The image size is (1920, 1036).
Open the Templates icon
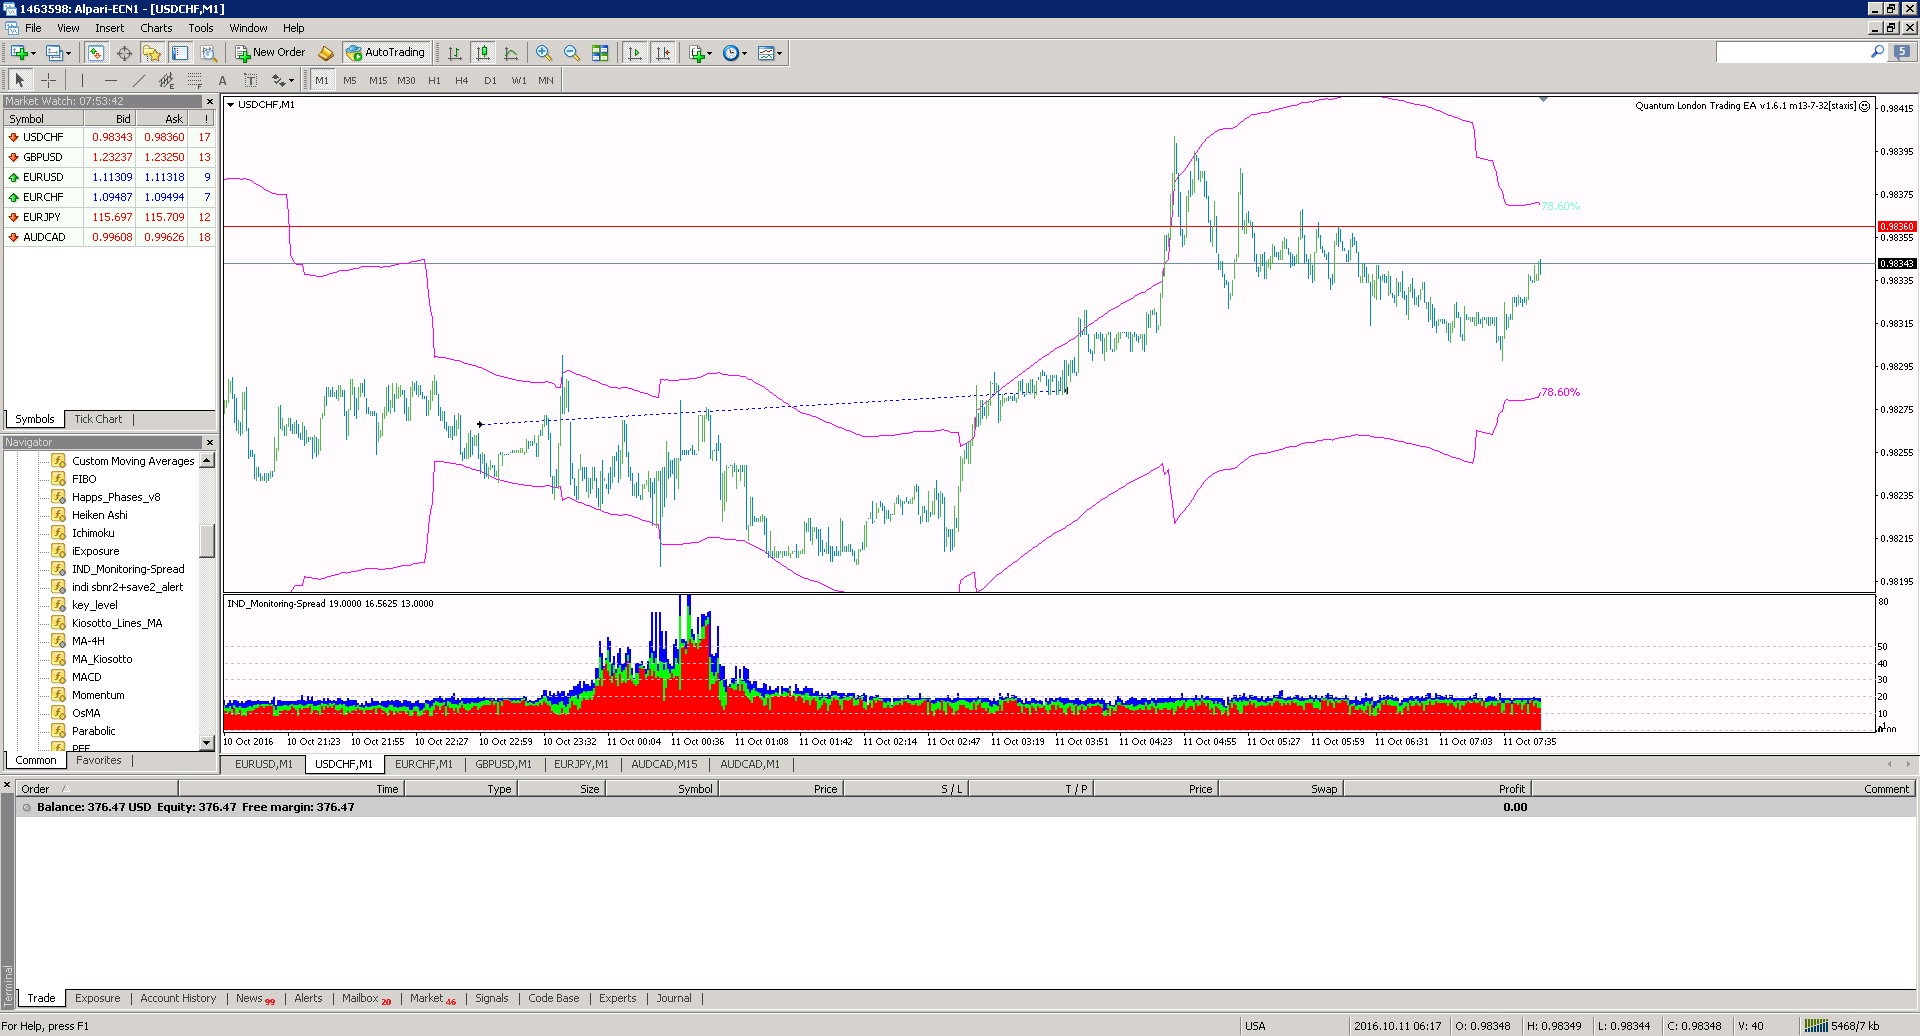(766, 53)
